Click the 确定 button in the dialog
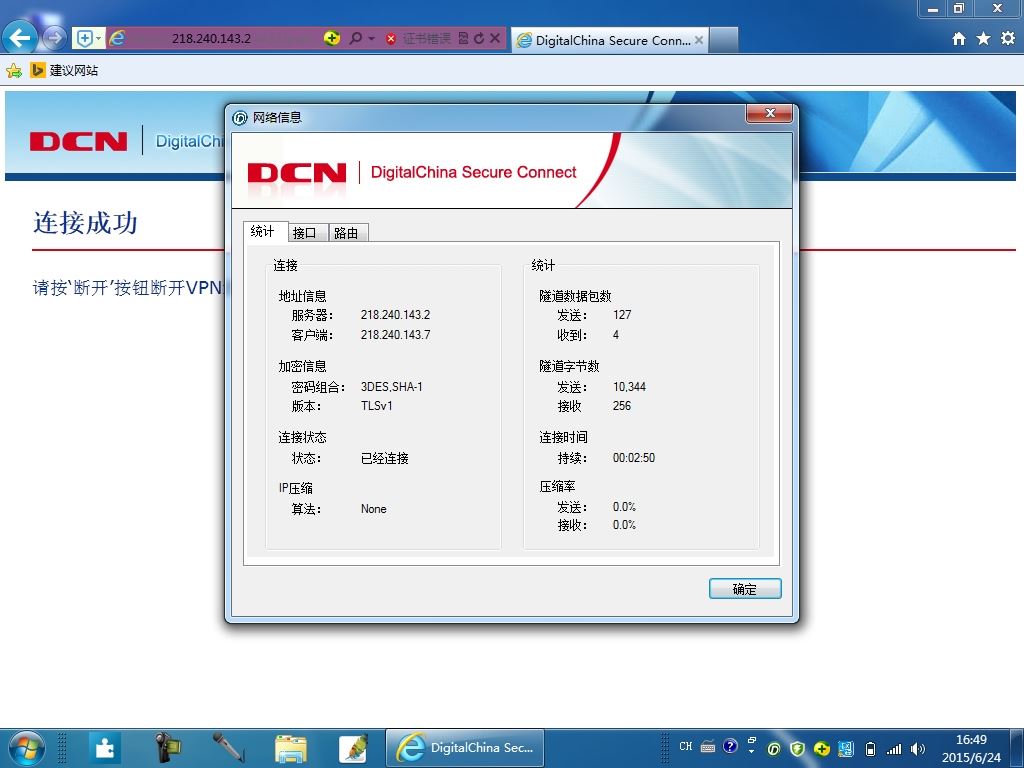Screen dimensions: 1024x768 click(745, 589)
